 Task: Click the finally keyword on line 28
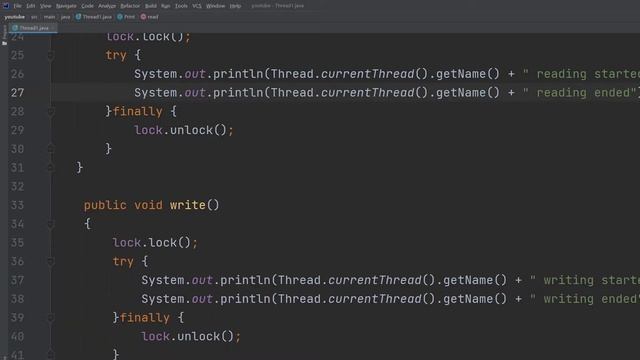click(138, 111)
